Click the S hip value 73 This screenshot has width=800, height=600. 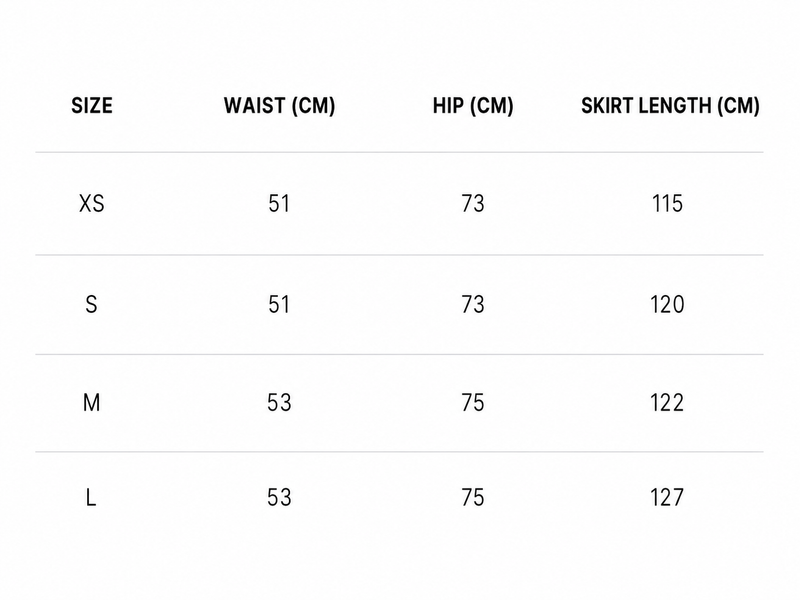point(473,305)
